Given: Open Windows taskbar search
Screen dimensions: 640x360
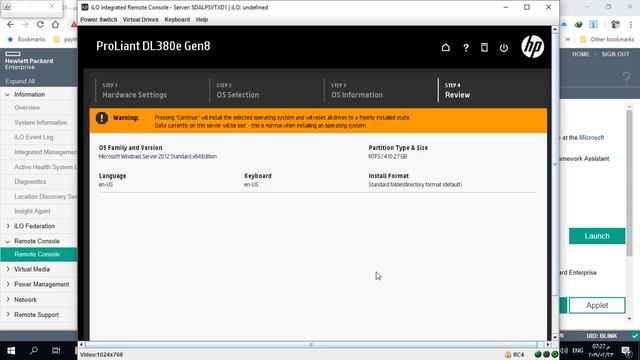Looking at the screenshot, I should click(x=34, y=350).
